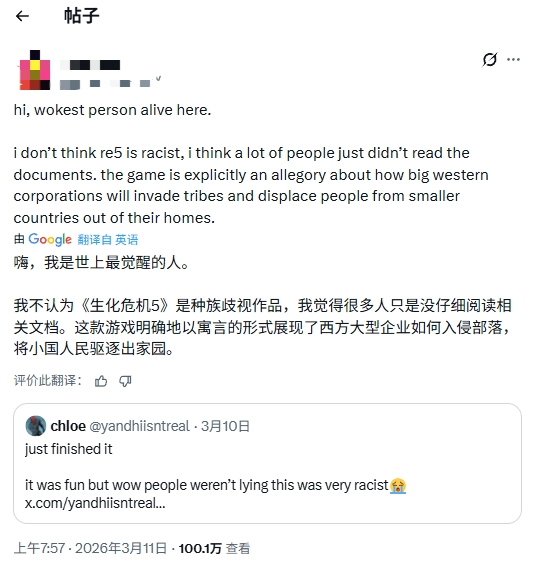Open the pixelated author profile picture
This screenshot has height=571, width=536.
[x=35, y=70]
